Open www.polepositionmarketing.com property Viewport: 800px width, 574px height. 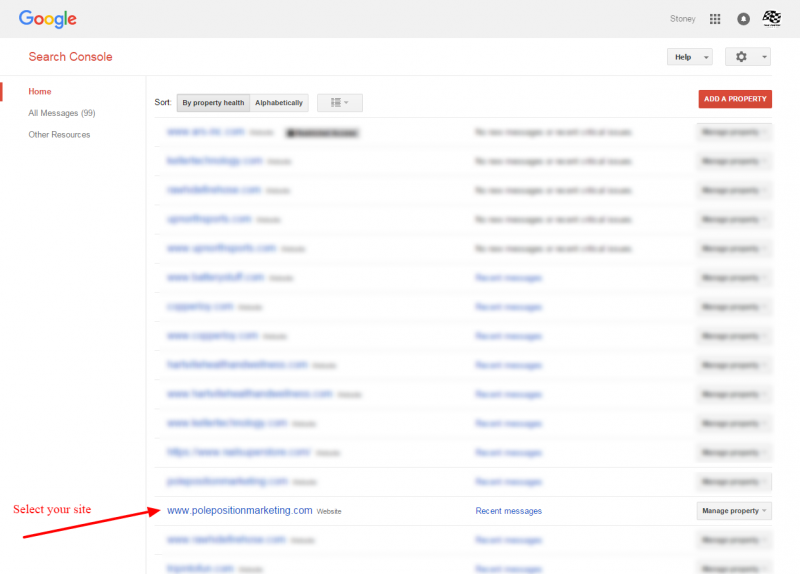coord(240,510)
